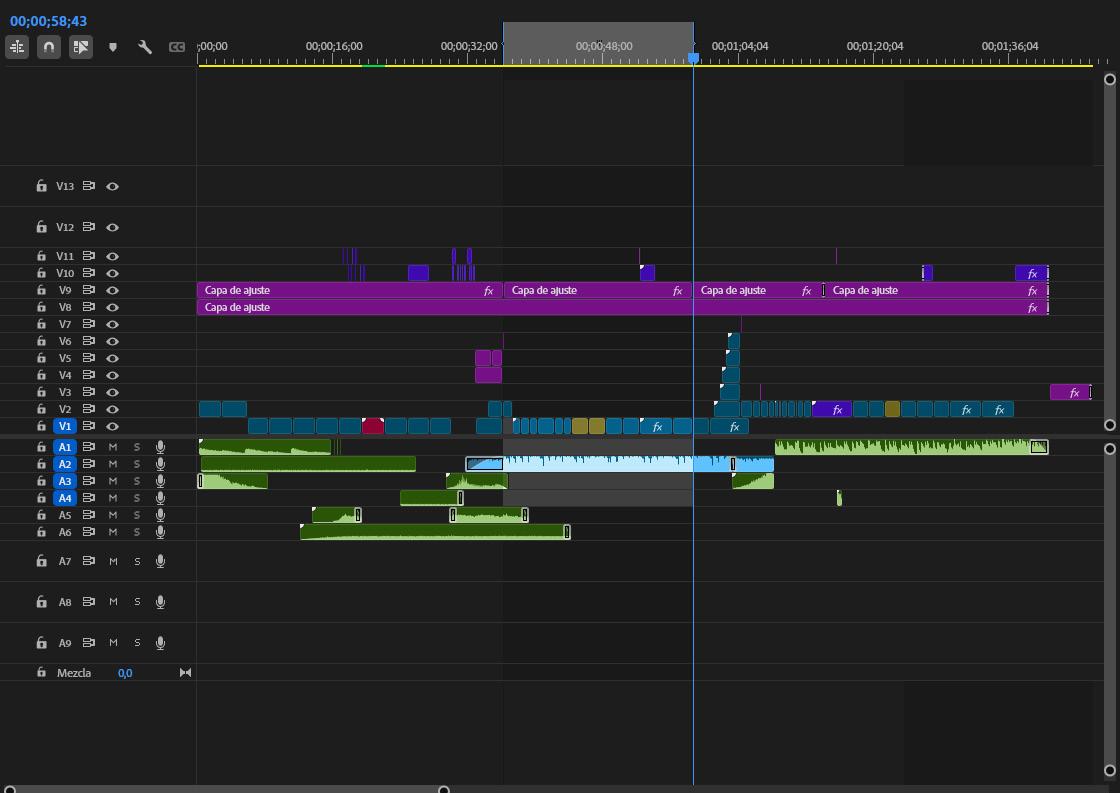Enable voice-over record on track A6
Image resolution: width=1120 pixels, height=793 pixels.
(161, 532)
